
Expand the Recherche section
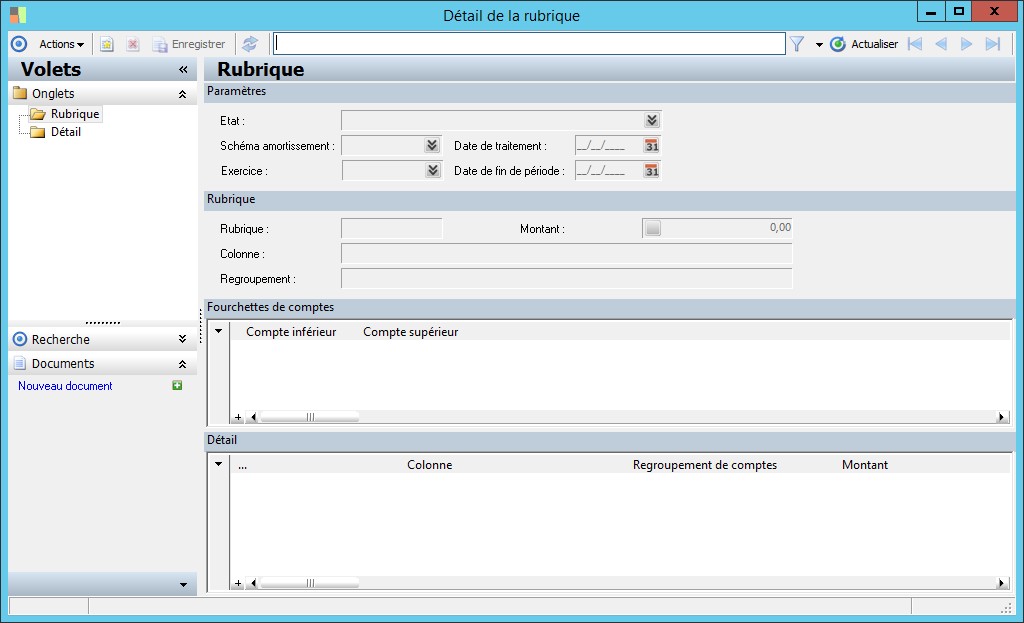point(182,339)
